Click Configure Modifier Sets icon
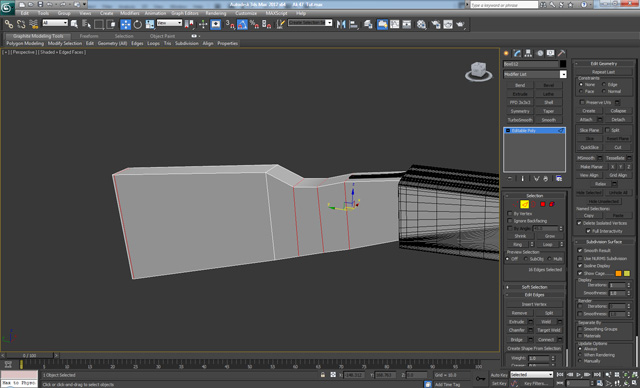This screenshot has height=388, width=640. [559, 179]
